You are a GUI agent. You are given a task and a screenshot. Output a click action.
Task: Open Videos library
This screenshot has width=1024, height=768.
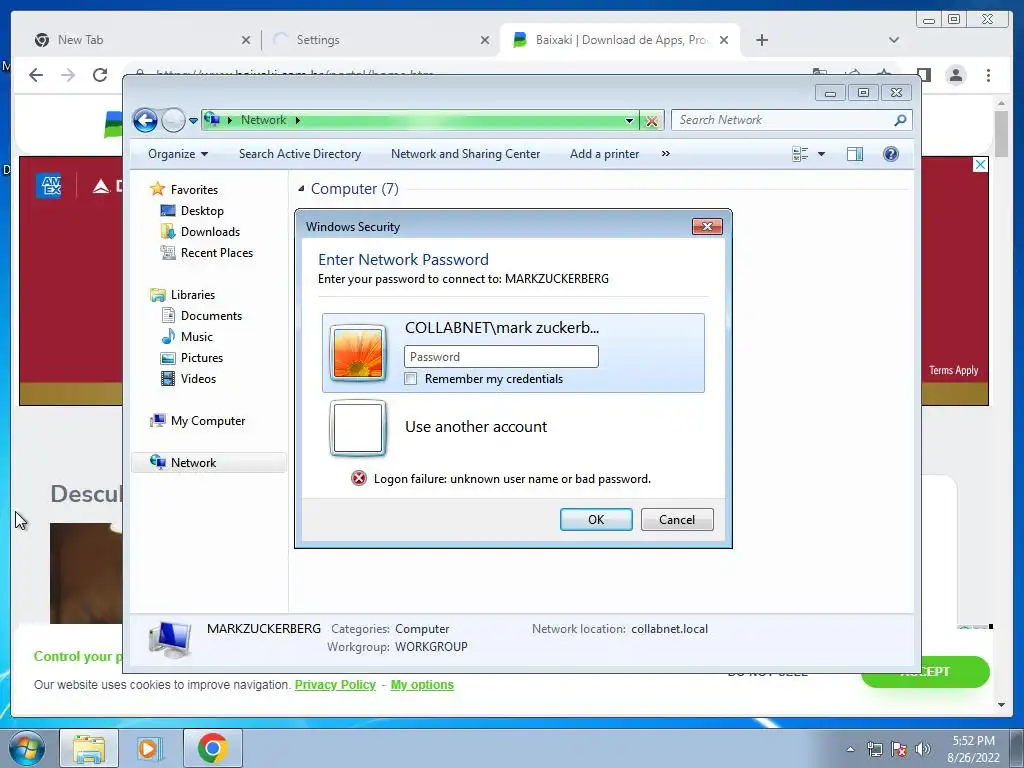[x=198, y=379]
